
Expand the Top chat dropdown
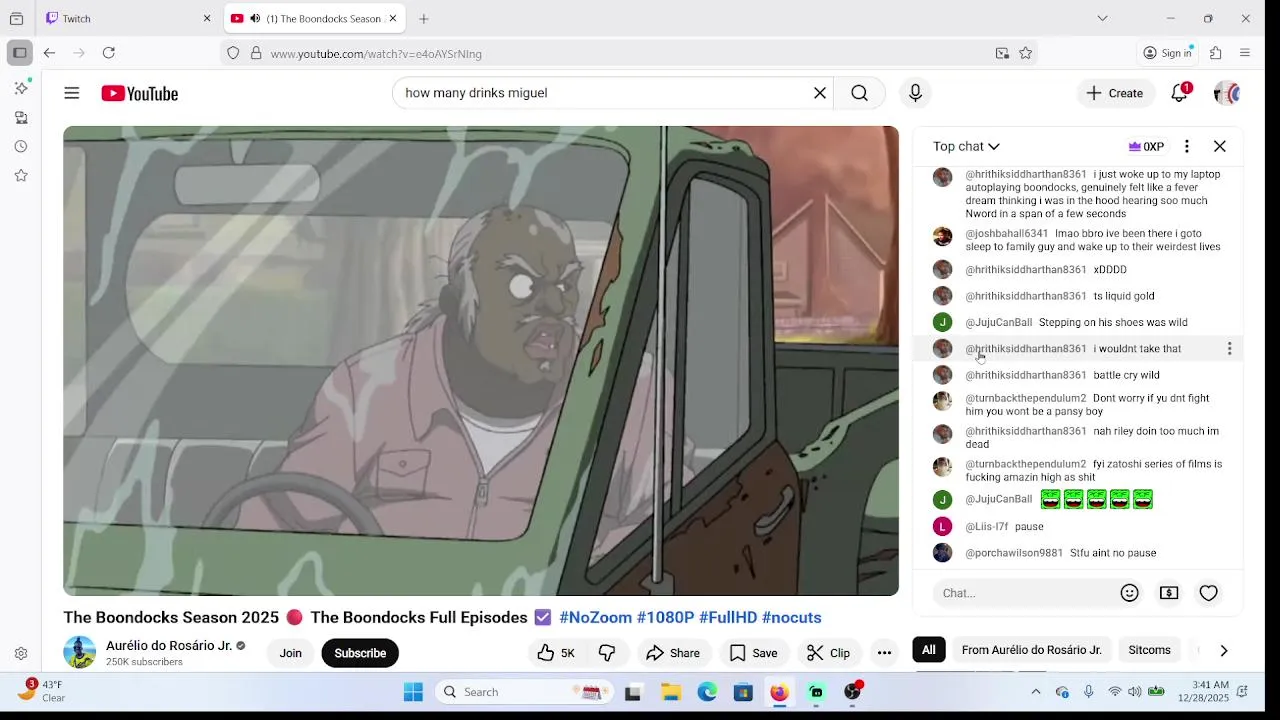pyautogui.click(x=966, y=146)
